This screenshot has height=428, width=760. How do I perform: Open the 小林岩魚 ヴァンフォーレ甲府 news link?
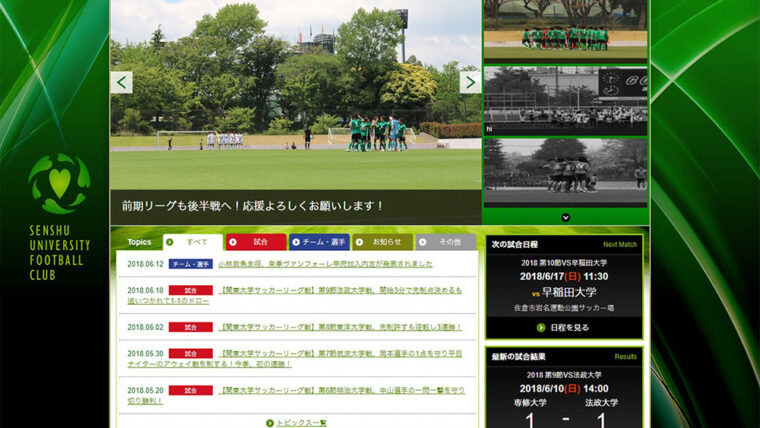click(325, 264)
